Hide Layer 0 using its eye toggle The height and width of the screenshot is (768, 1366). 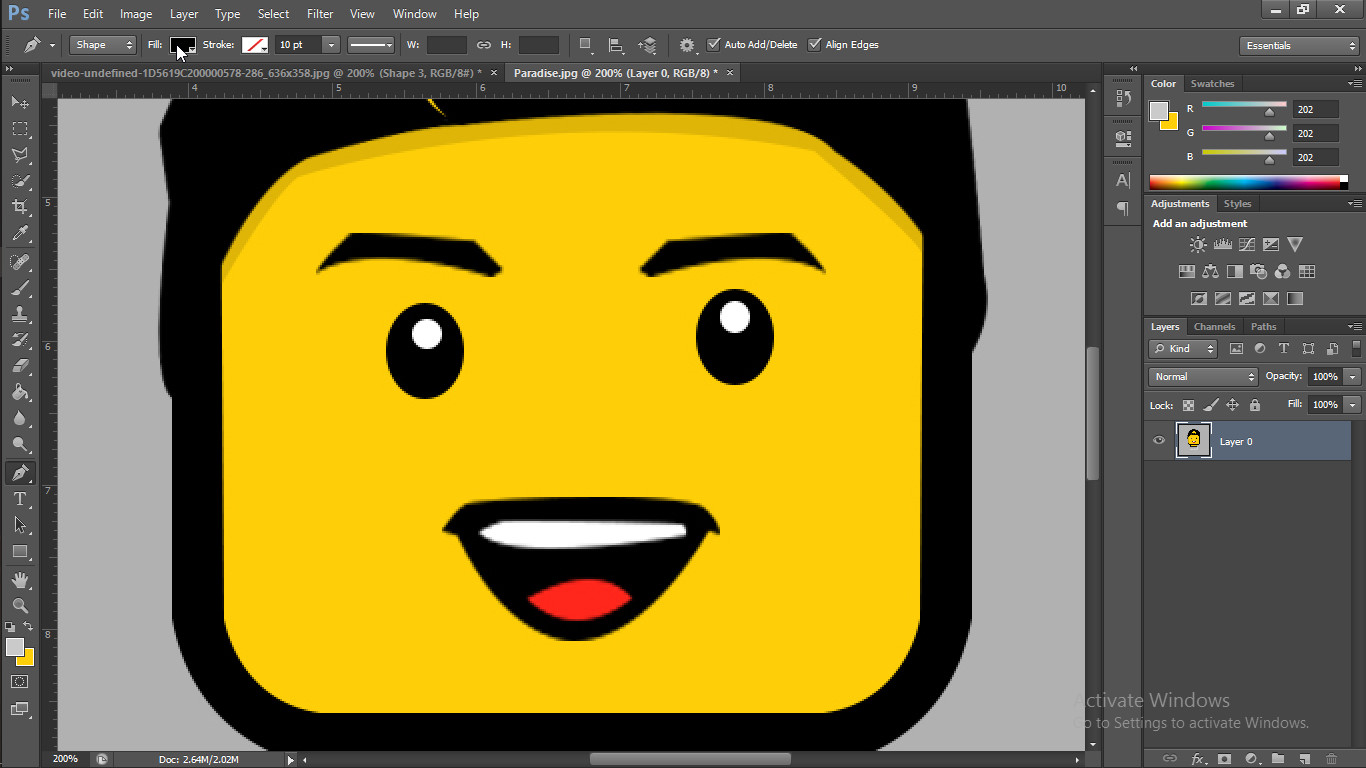pos(1158,440)
